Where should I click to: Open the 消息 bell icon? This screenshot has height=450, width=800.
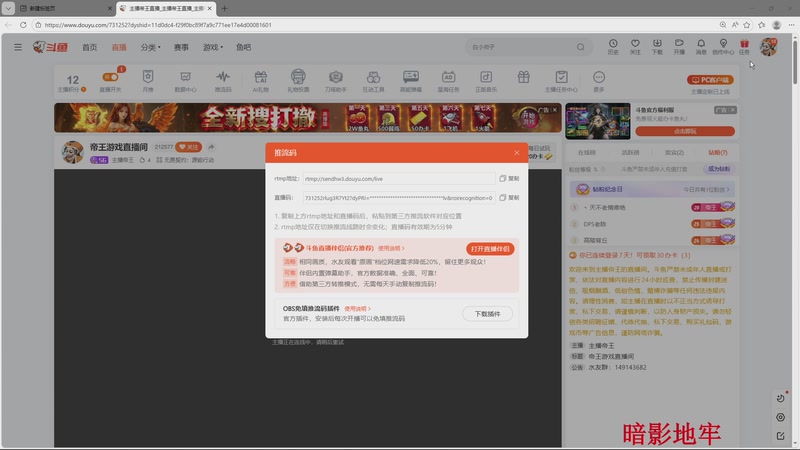tap(701, 47)
